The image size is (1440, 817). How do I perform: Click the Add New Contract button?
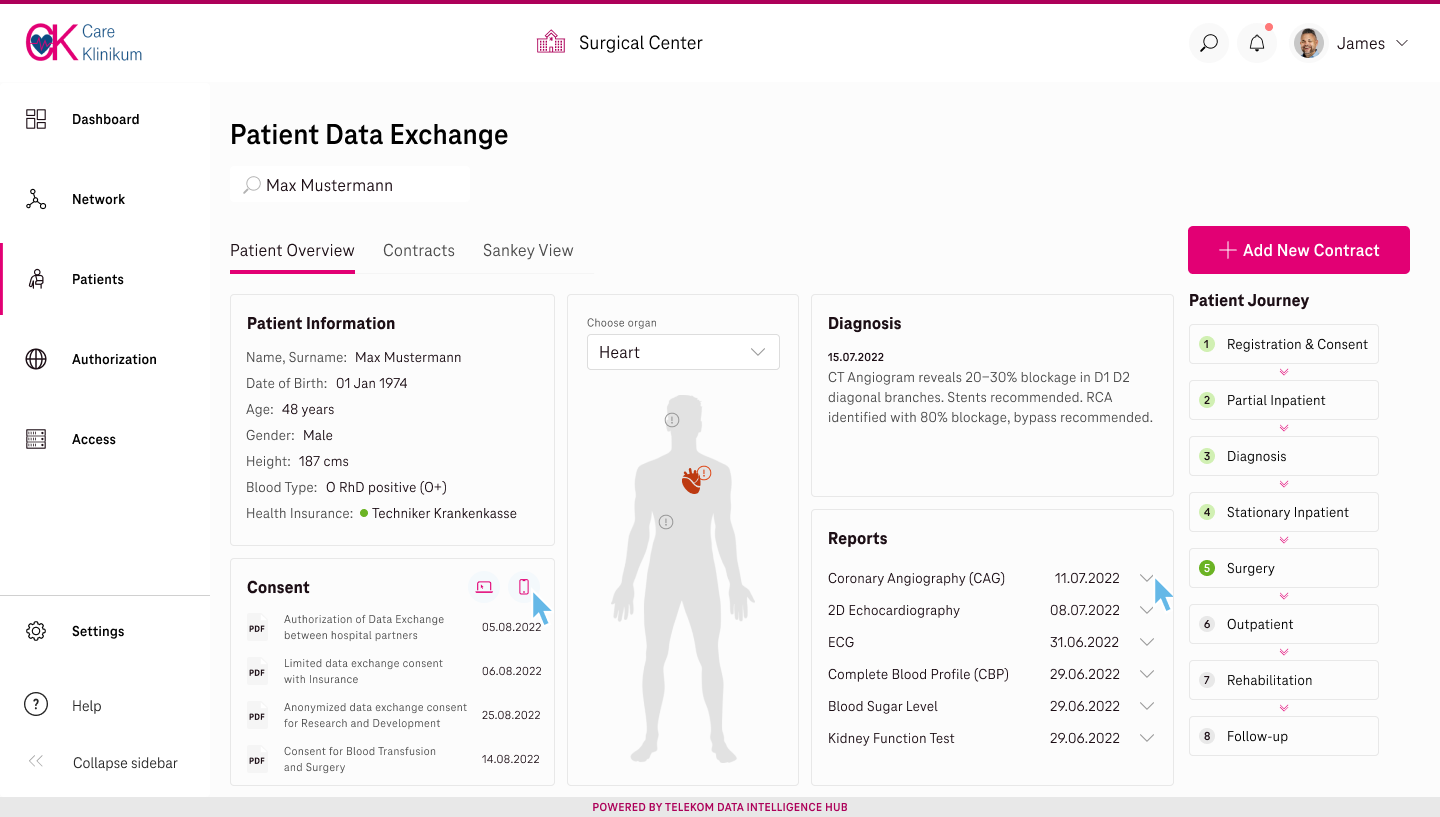(x=1298, y=250)
